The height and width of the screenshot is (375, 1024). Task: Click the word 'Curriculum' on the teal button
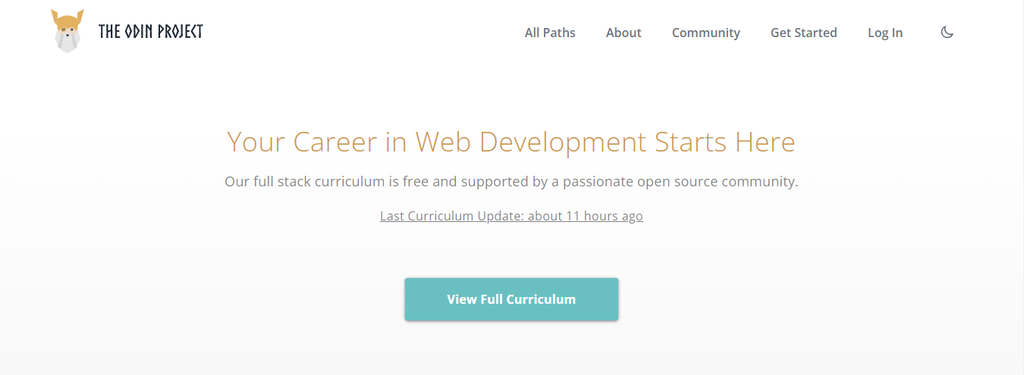click(x=542, y=299)
